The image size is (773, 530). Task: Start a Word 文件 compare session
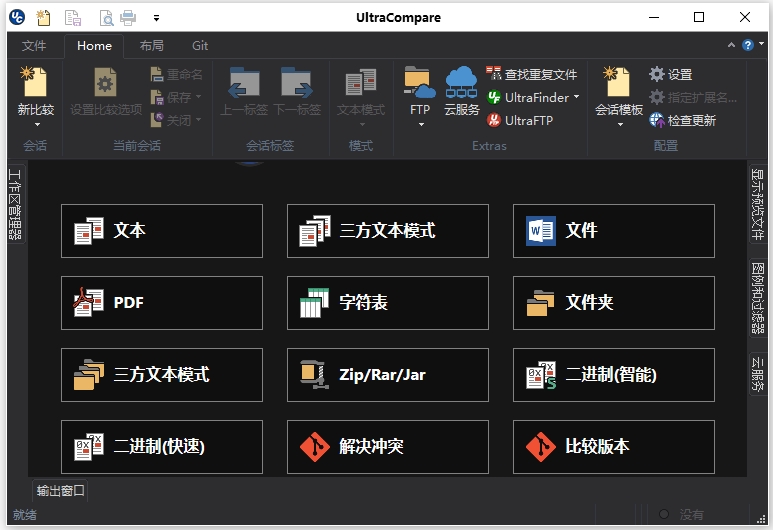click(614, 231)
